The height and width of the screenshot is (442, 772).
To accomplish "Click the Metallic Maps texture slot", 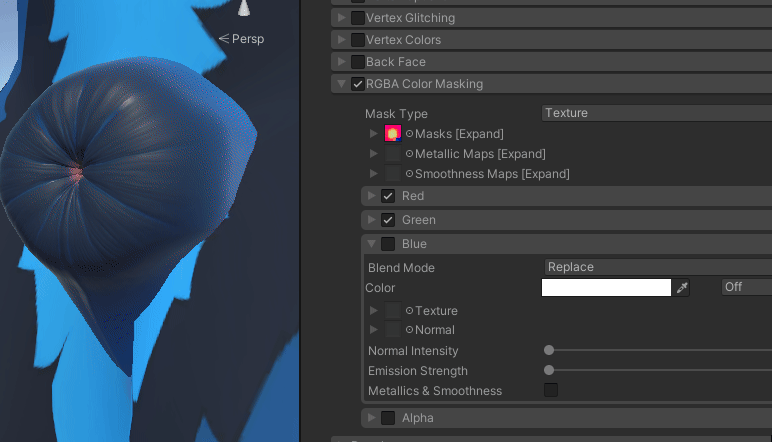I will pos(393,154).
